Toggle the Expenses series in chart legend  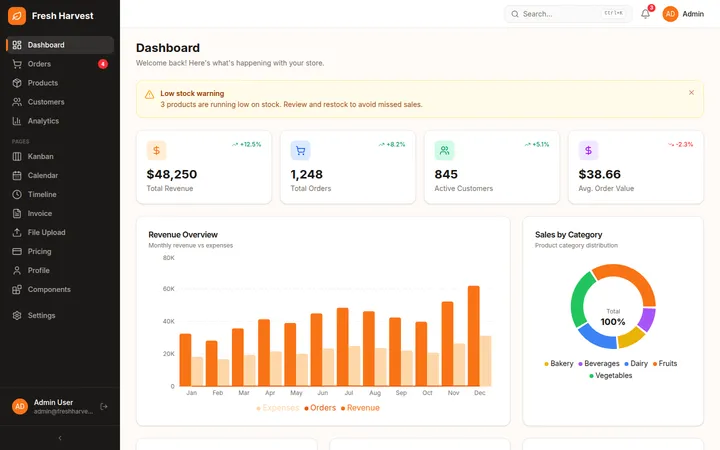[x=278, y=408]
